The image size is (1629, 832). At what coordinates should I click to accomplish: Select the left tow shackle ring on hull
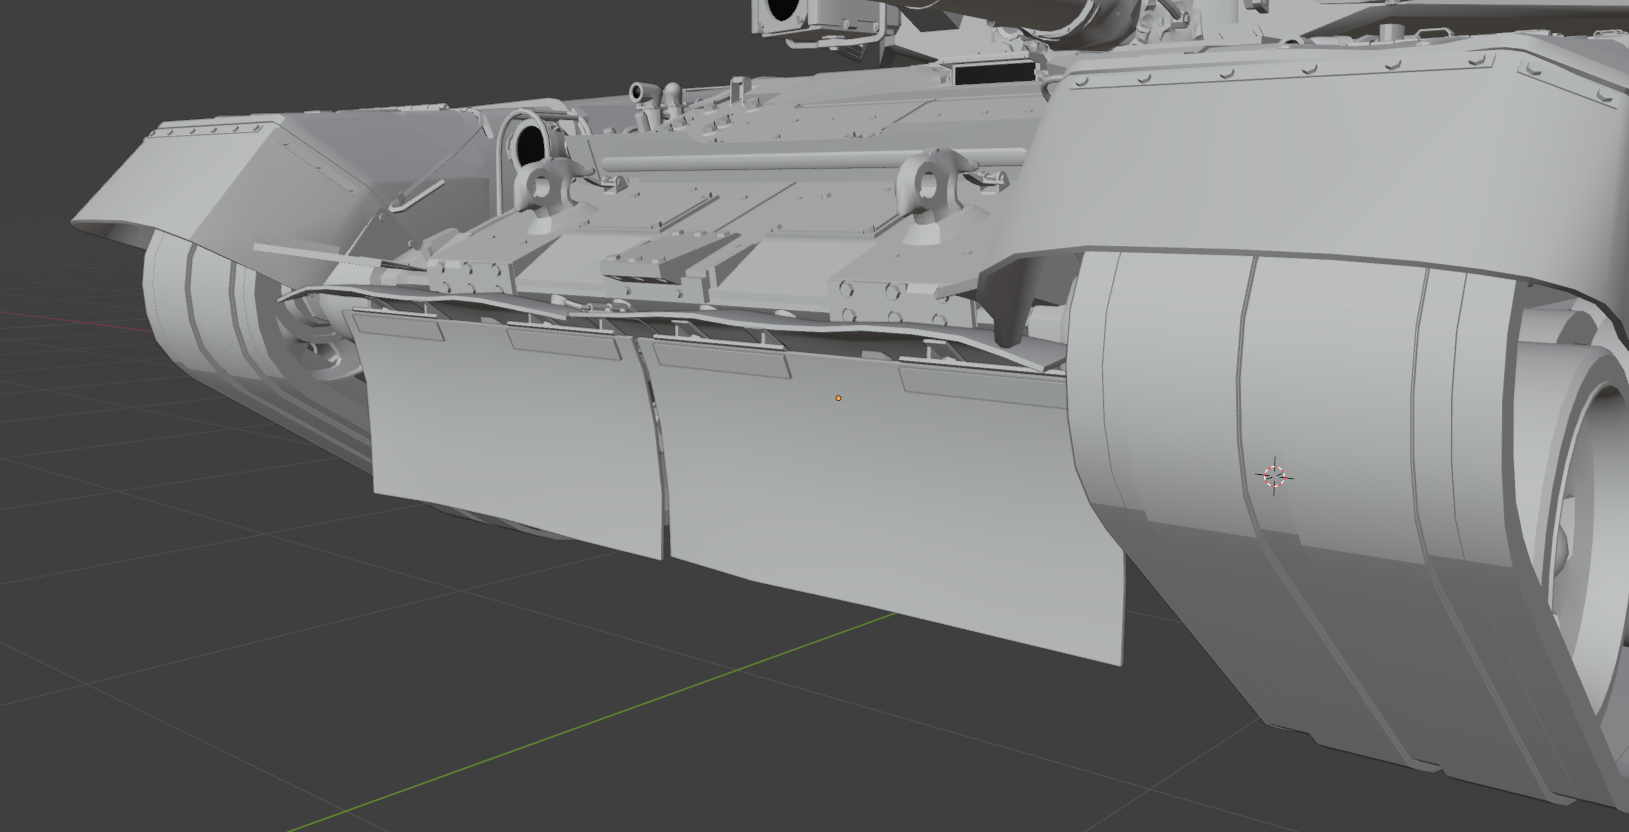pos(541,187)
